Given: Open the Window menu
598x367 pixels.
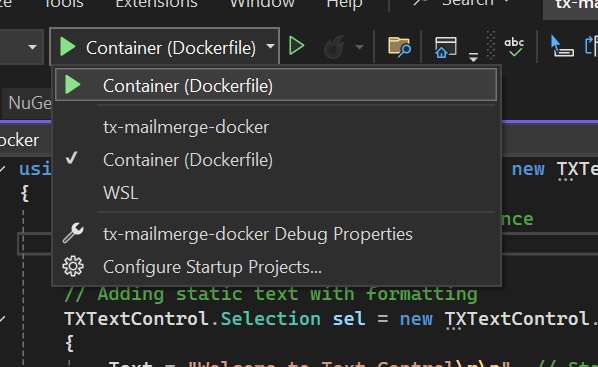Looking at the screenshot, I should coord(262,4).
